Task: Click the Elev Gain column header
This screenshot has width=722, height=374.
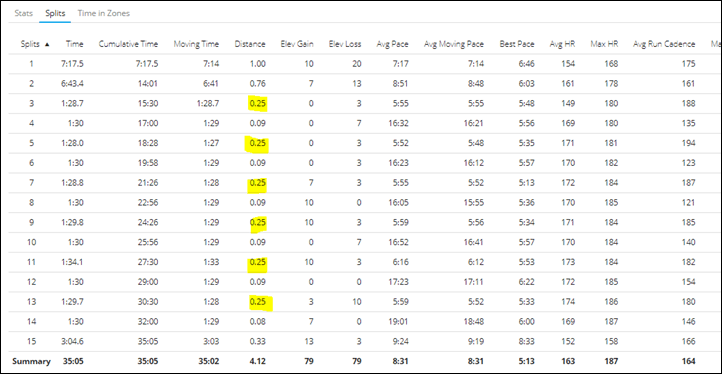Action: 297,44
